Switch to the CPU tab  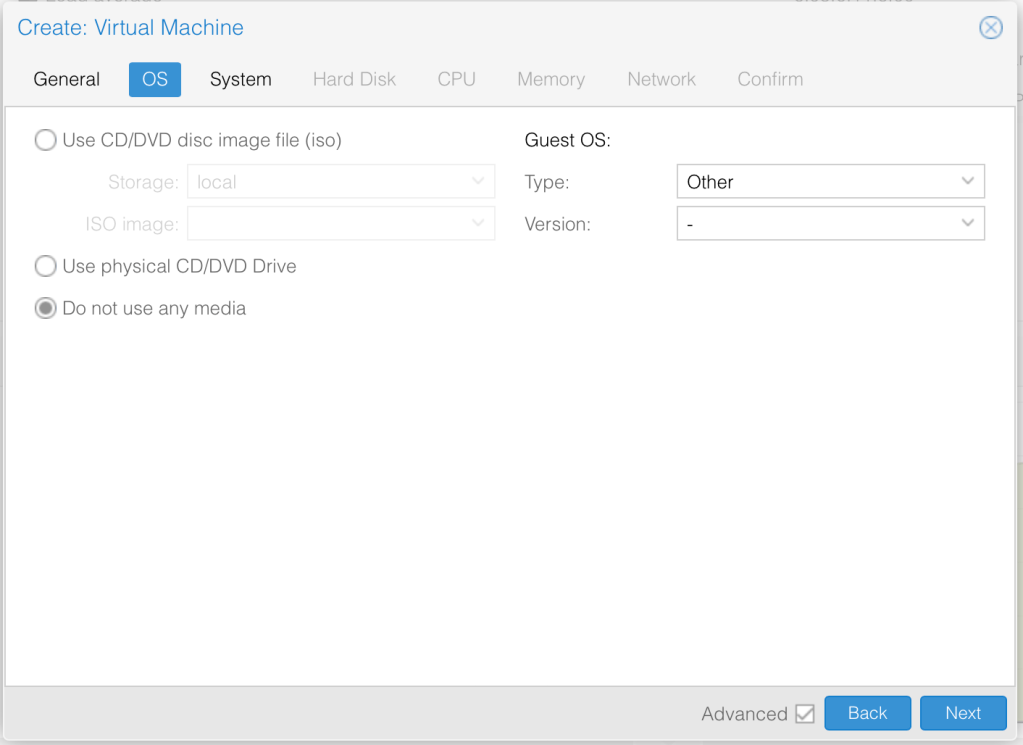456,79
